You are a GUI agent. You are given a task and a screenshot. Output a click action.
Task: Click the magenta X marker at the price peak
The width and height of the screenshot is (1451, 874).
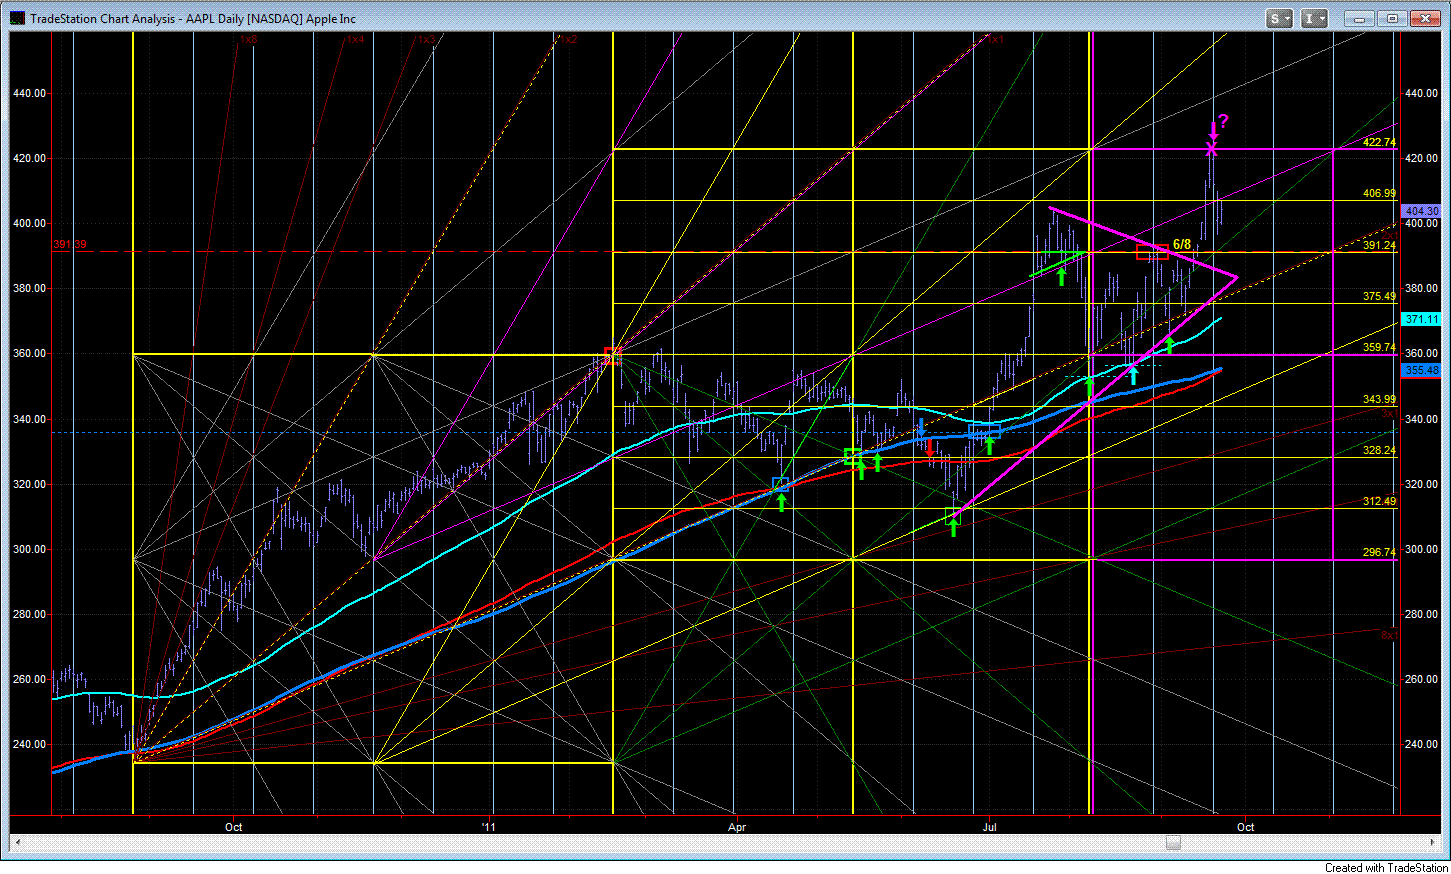coord(1212,149)
